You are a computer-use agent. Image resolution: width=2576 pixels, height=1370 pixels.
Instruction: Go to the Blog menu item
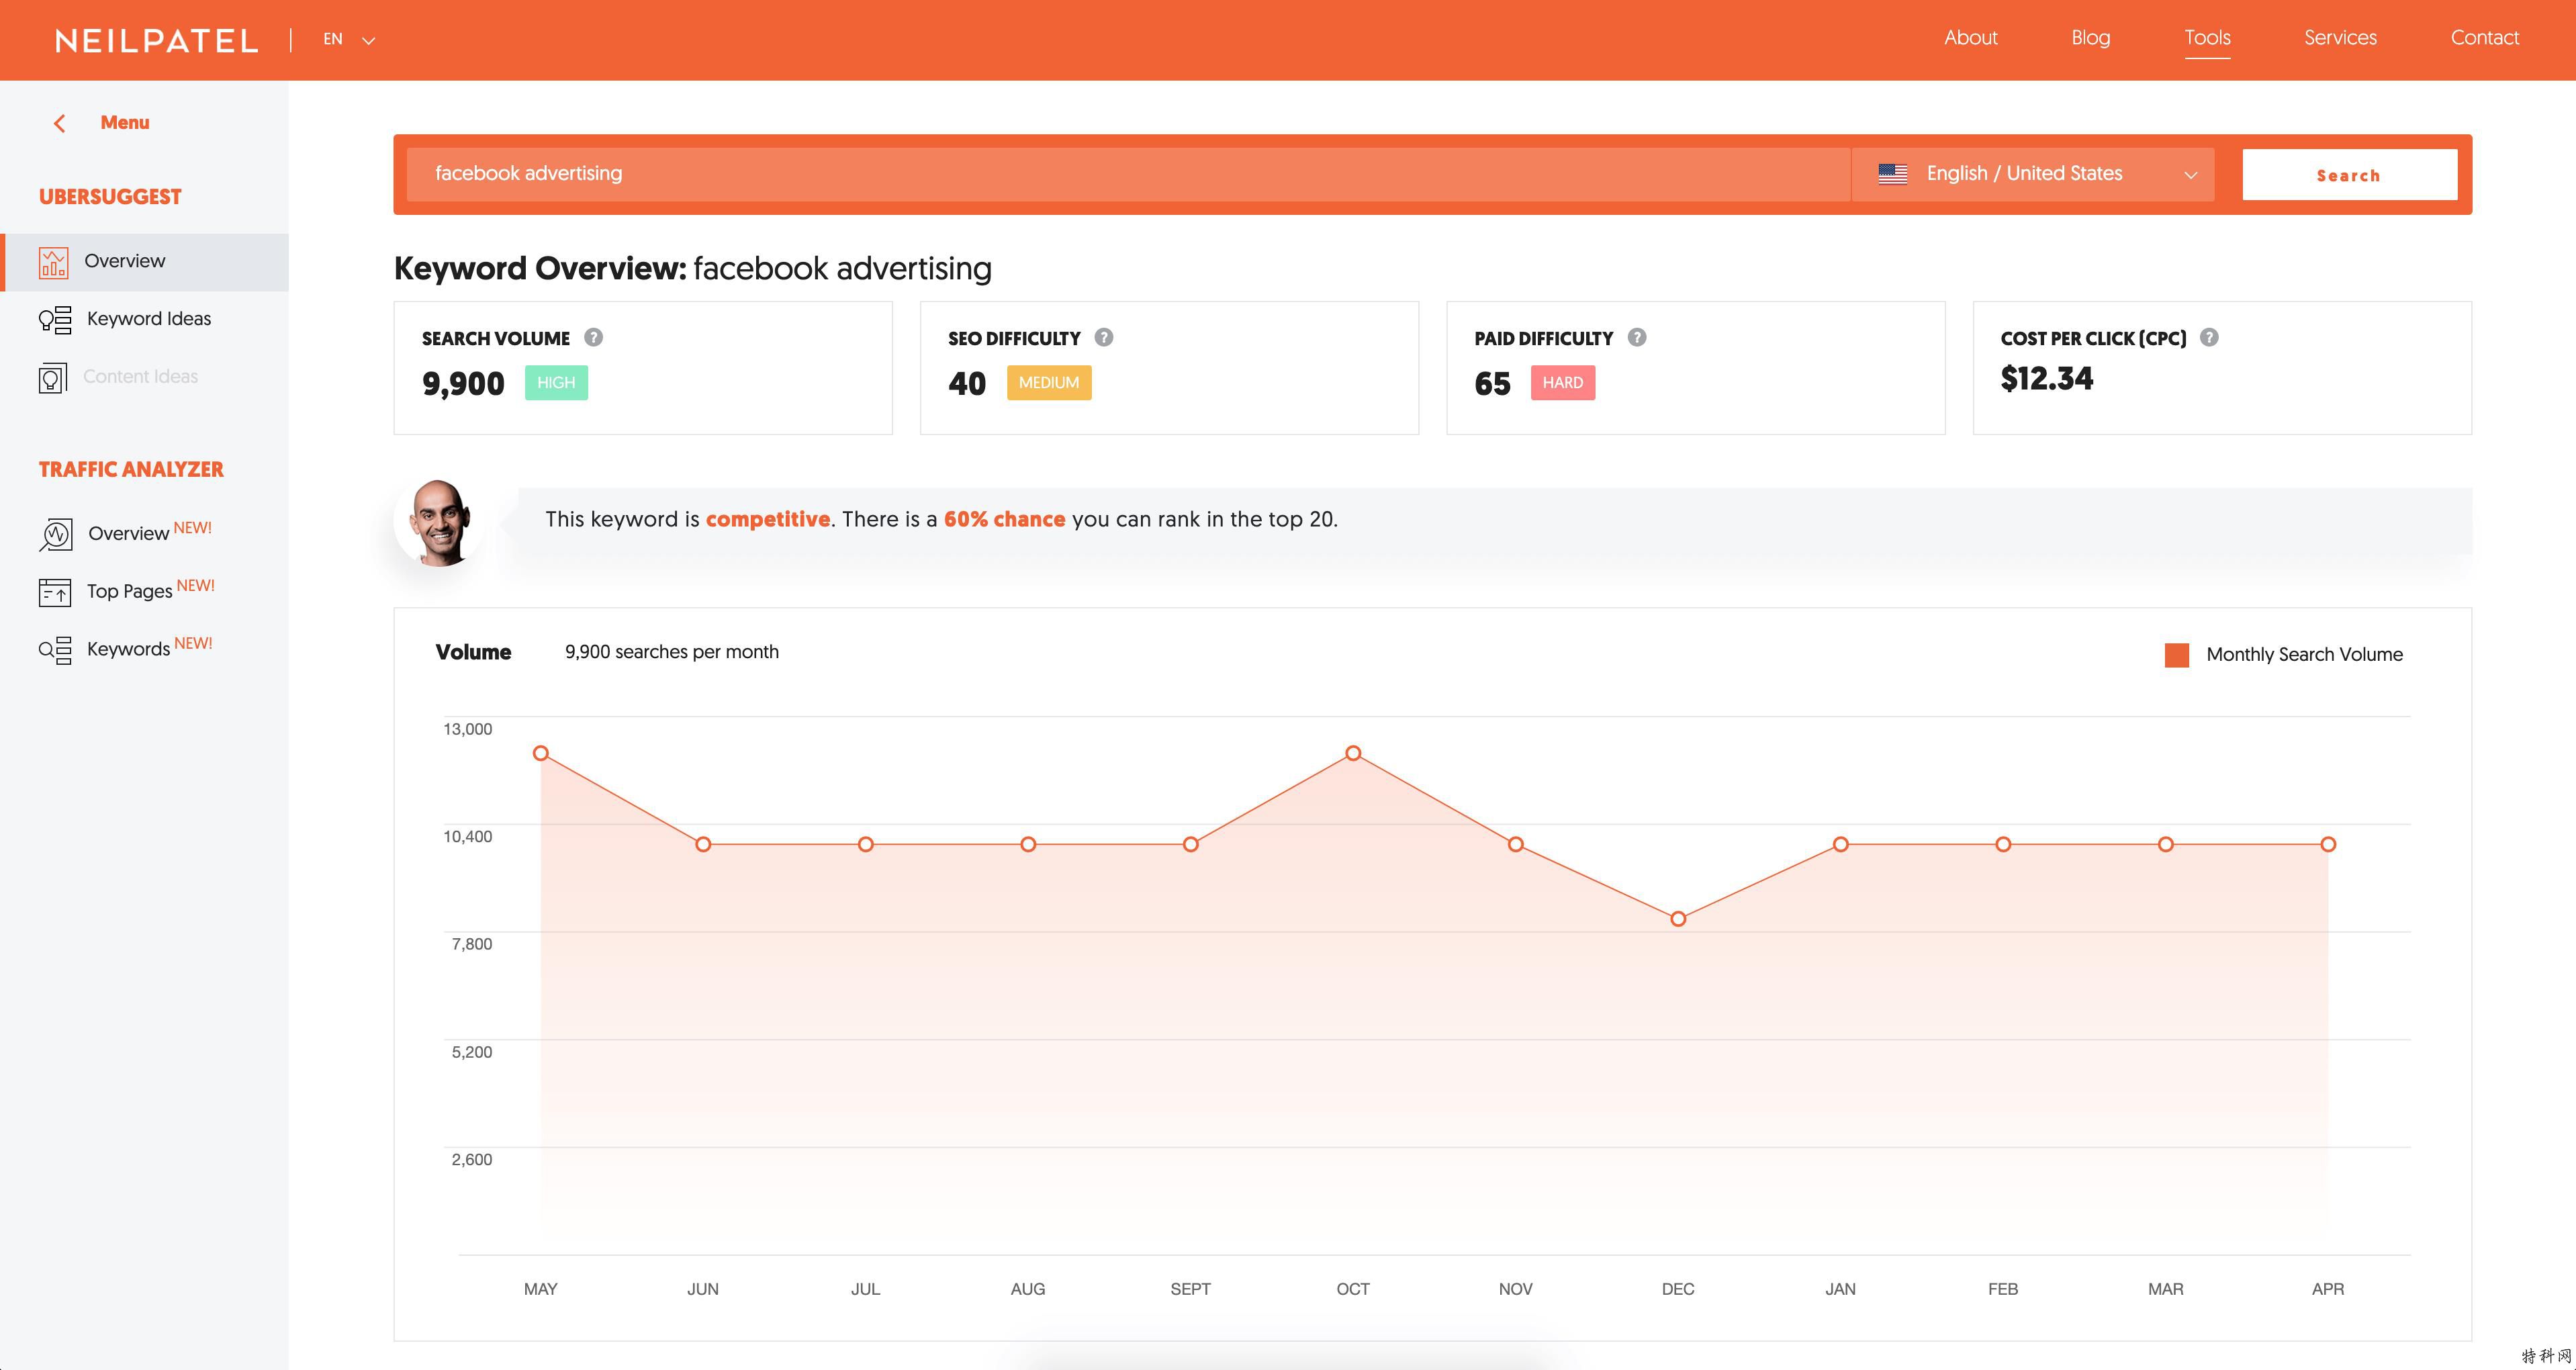click(2090, 38)
